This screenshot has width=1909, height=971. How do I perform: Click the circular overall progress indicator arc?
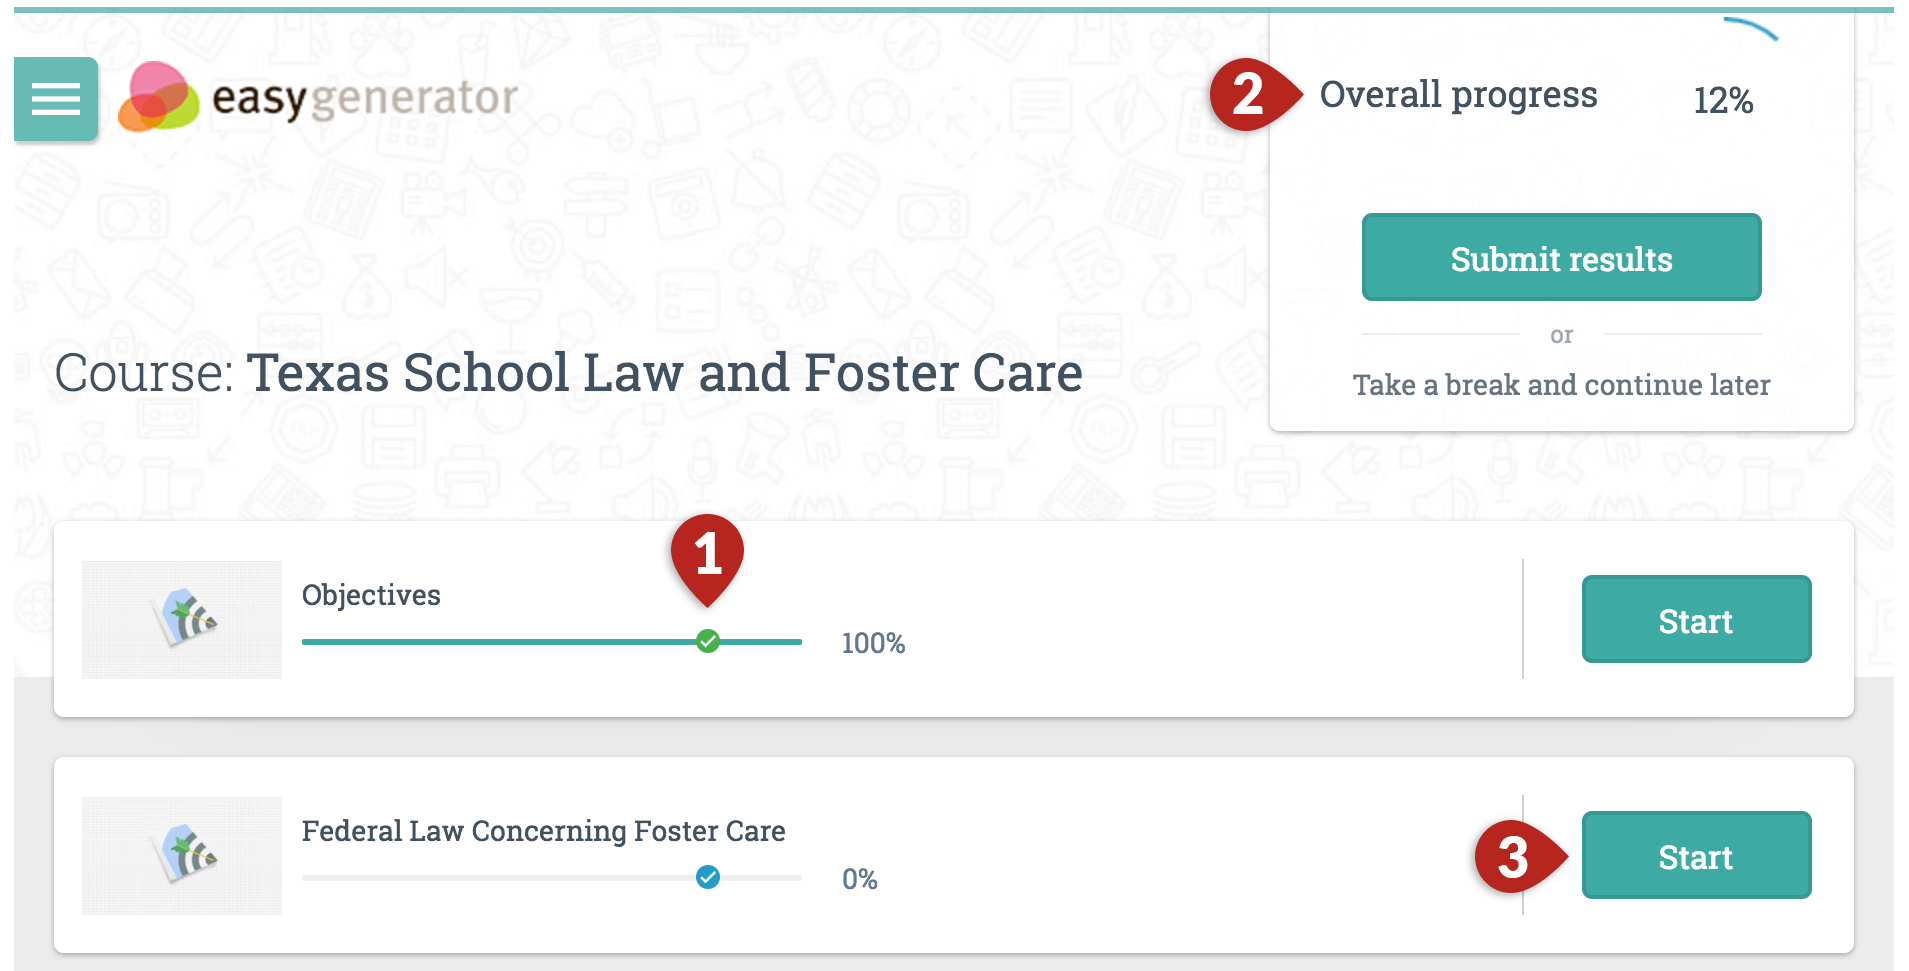(x=1751, y=29)
